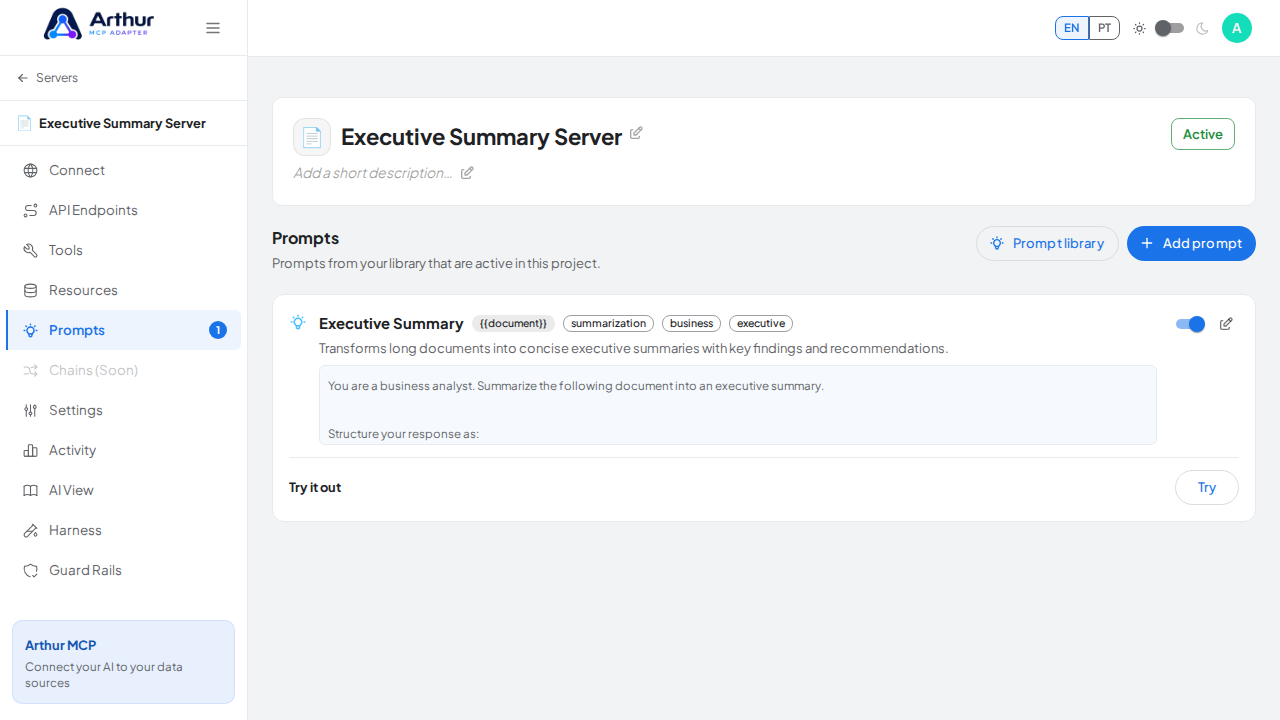
Task: Click the Arthur MCP Adapter logo
Action: click(x=99, y=24)
